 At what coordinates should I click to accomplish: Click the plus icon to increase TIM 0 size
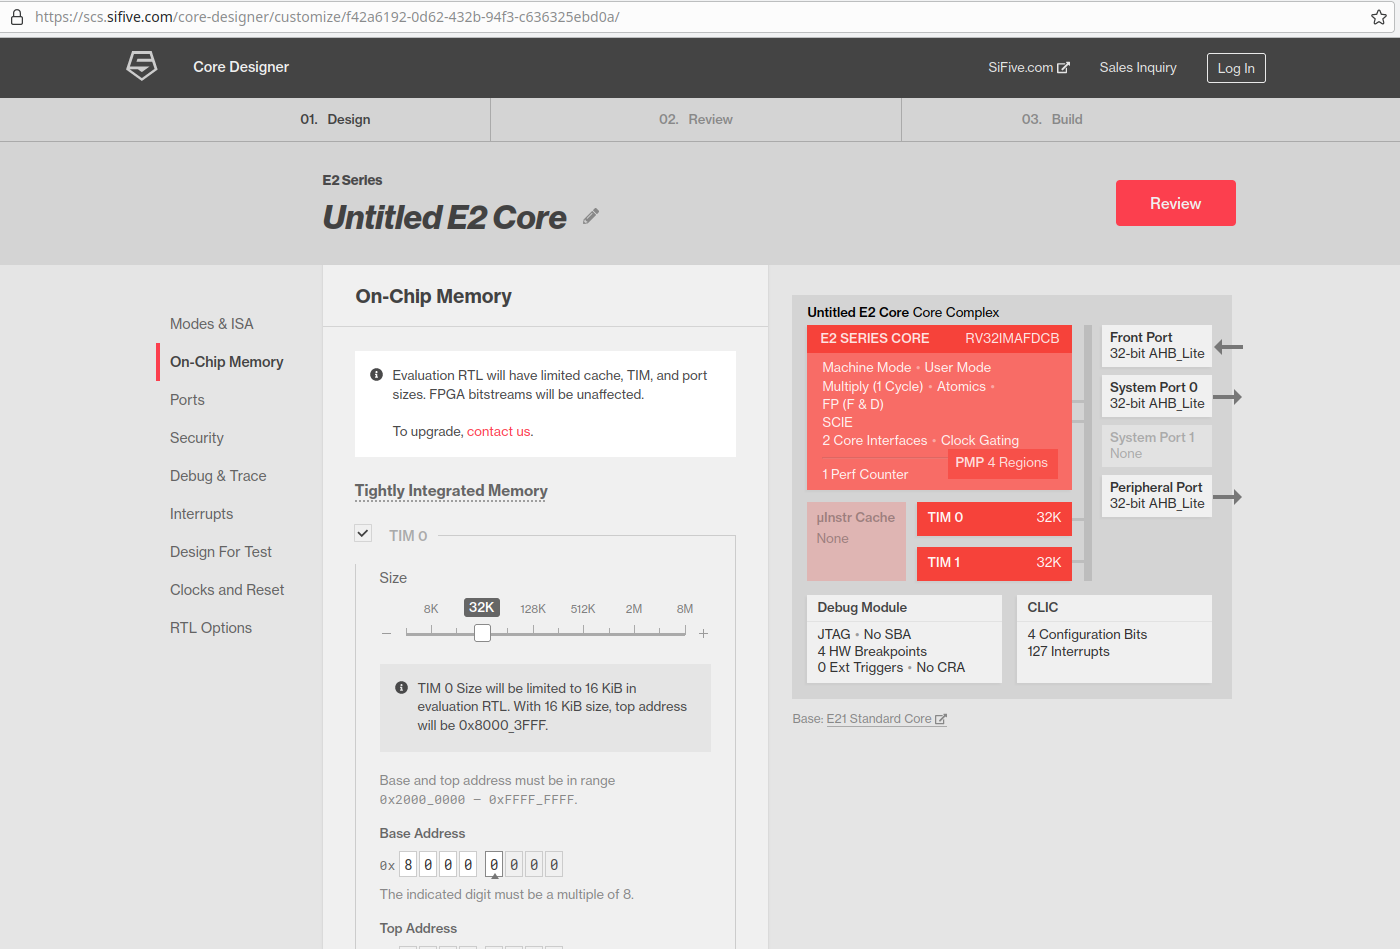coord(704,634)
